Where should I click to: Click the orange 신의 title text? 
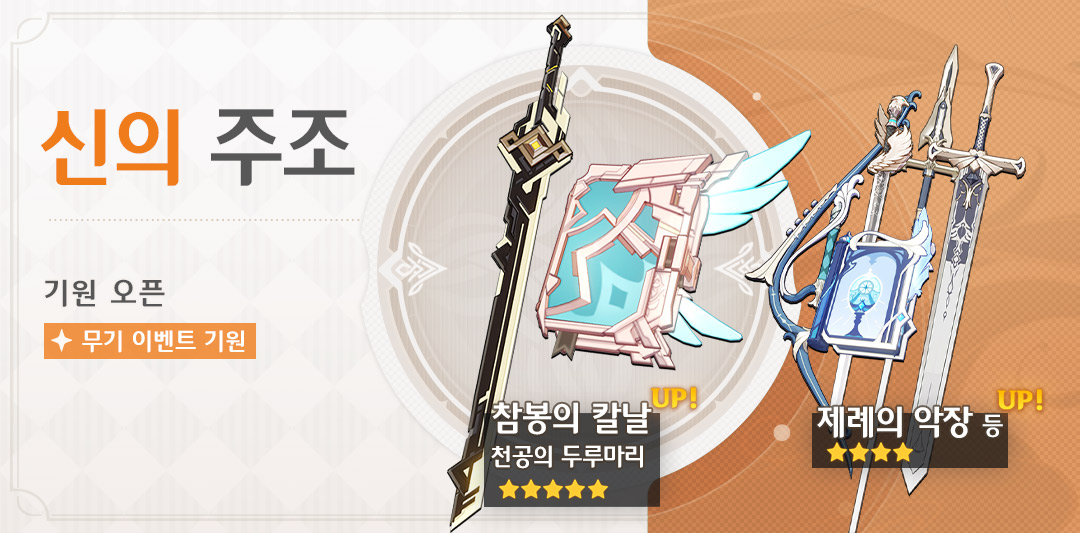110,145
